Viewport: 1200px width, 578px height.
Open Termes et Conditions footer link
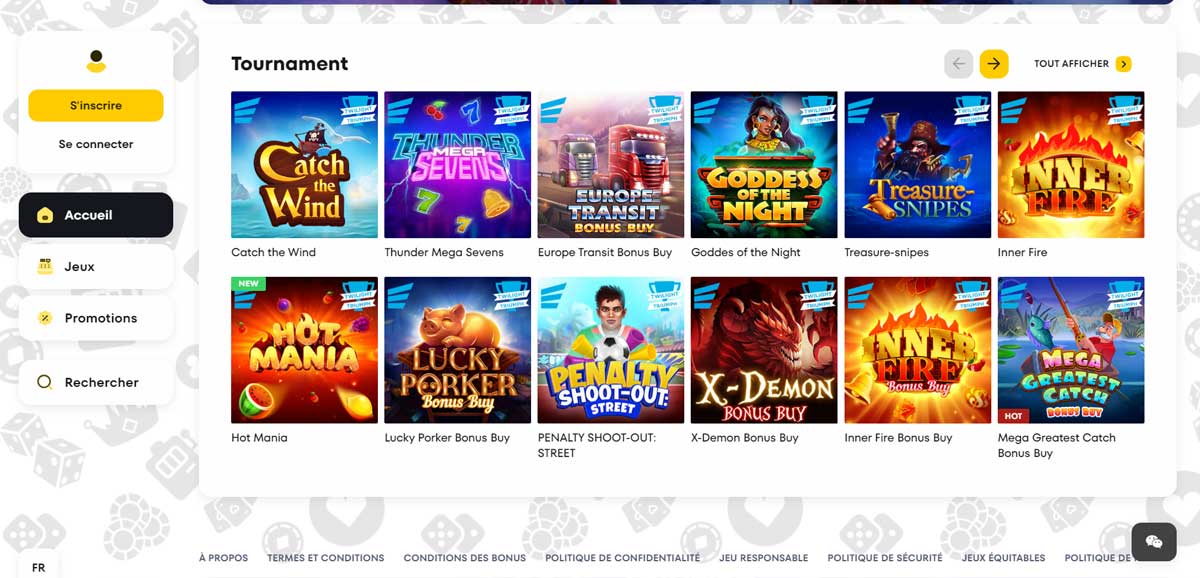coord(326,558)
